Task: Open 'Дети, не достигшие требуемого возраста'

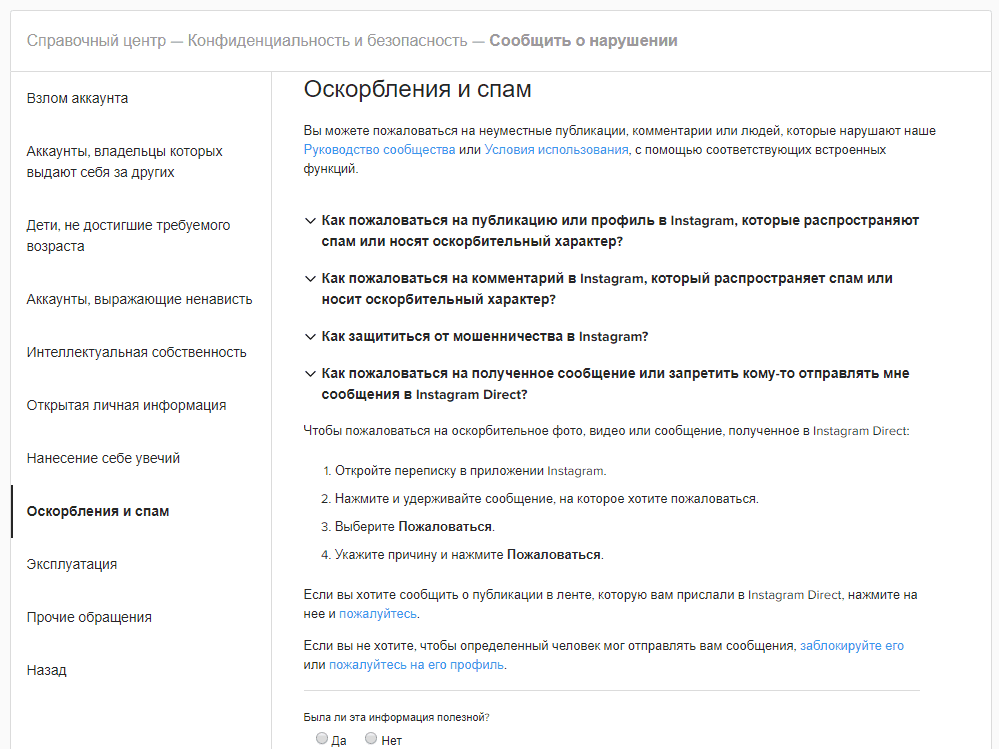Action: [x=128, y=236]
